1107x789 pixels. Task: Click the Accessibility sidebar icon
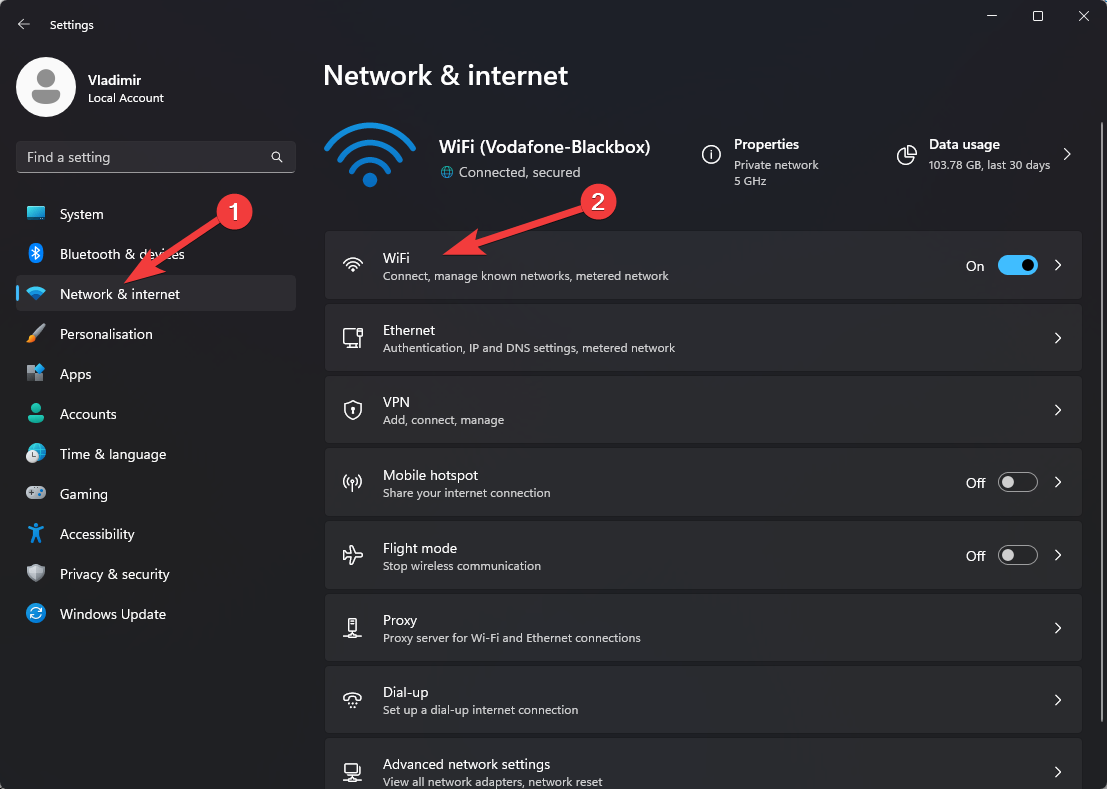[x=36, y=534]
